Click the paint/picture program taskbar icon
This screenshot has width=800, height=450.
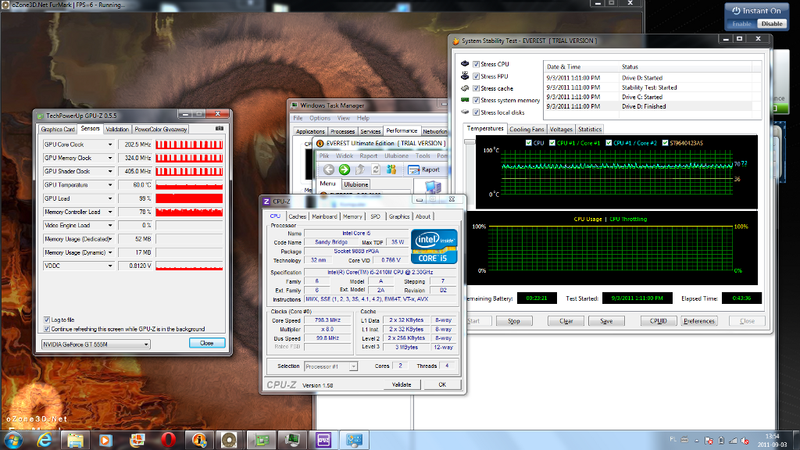pos(137,440)
